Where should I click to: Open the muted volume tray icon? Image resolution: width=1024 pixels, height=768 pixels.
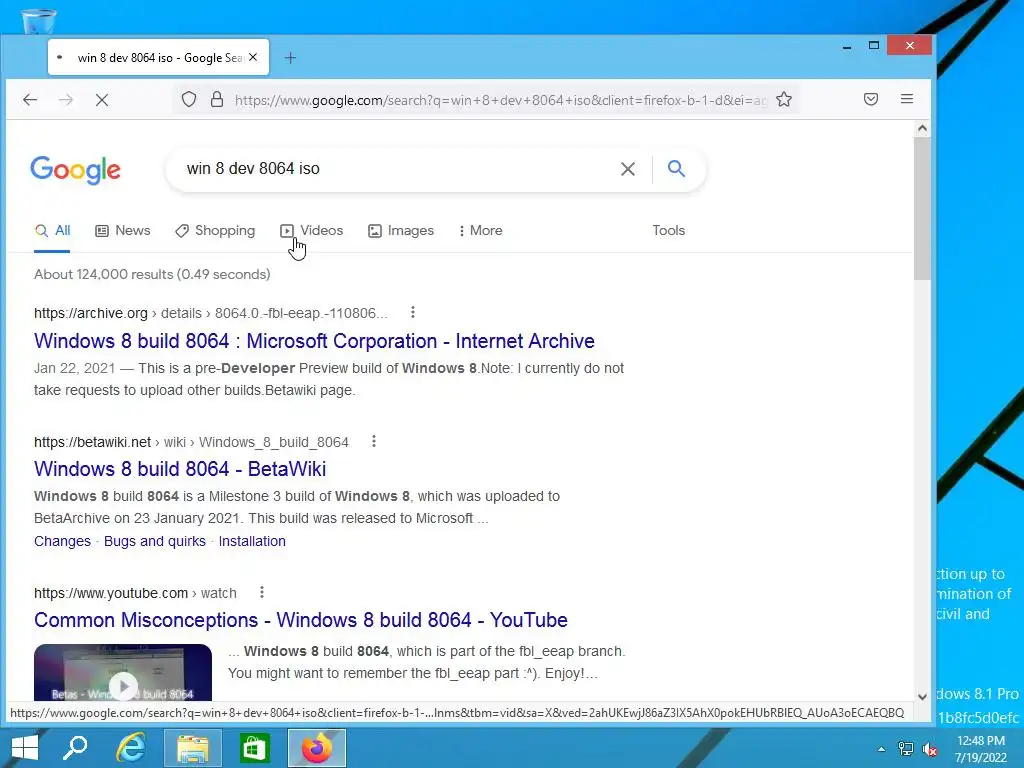(x=929, y=750)
